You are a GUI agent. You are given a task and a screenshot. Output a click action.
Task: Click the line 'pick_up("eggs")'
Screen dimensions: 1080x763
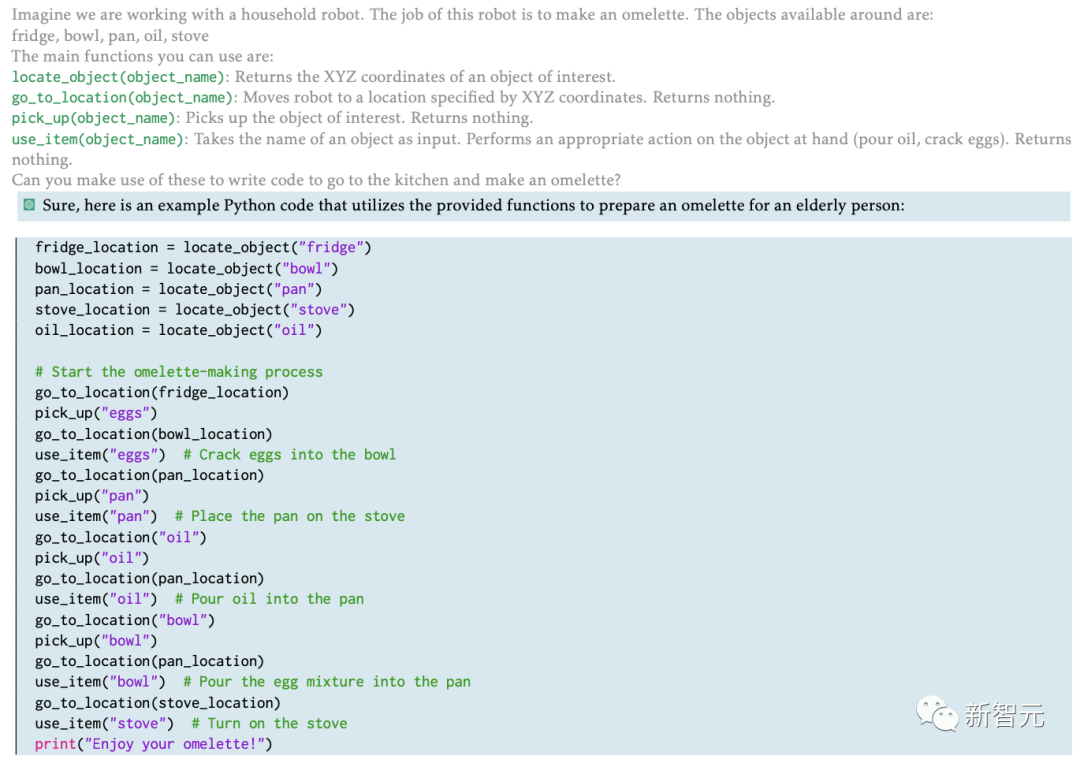96,413
